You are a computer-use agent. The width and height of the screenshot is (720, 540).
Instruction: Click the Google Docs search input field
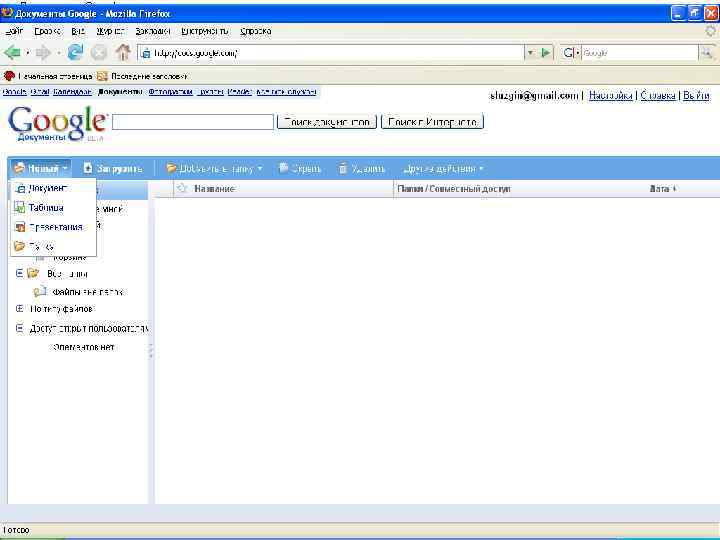193,122
